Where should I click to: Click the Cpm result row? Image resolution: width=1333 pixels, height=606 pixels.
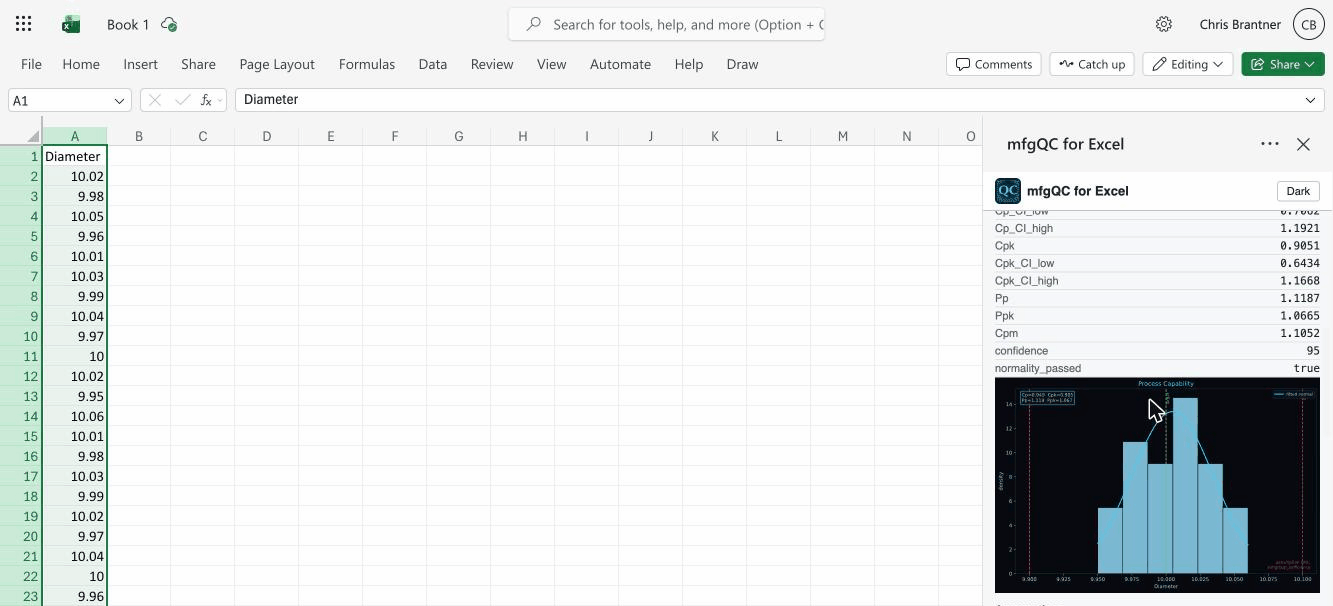pyautogui.click(x=1157, y=333)
